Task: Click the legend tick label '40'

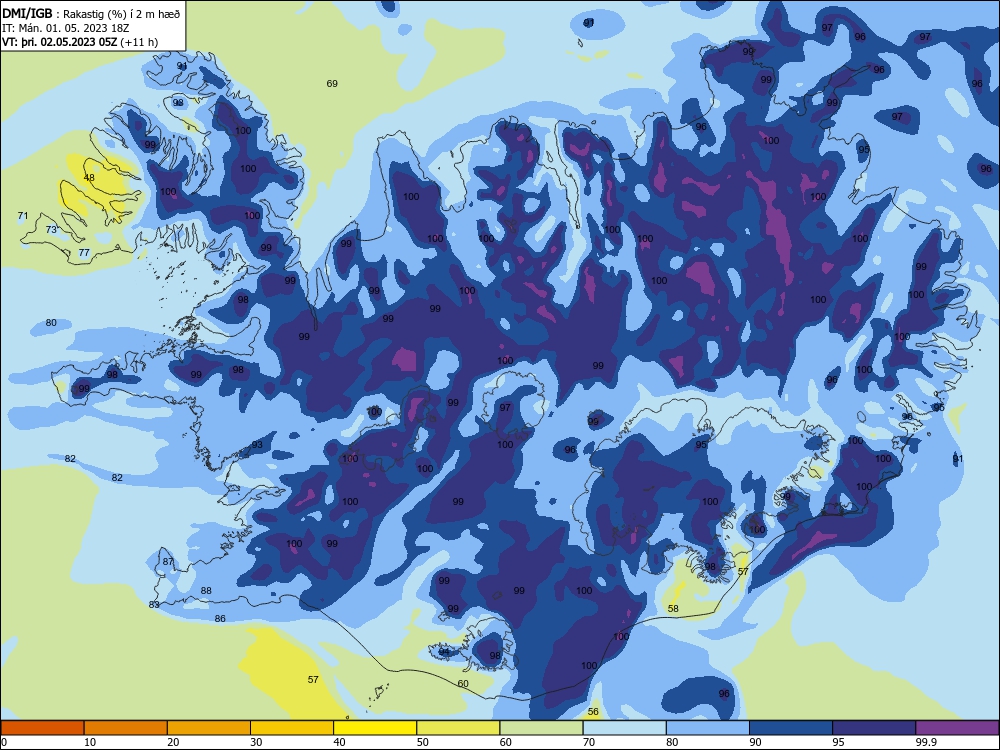Action: pos(340,742)
